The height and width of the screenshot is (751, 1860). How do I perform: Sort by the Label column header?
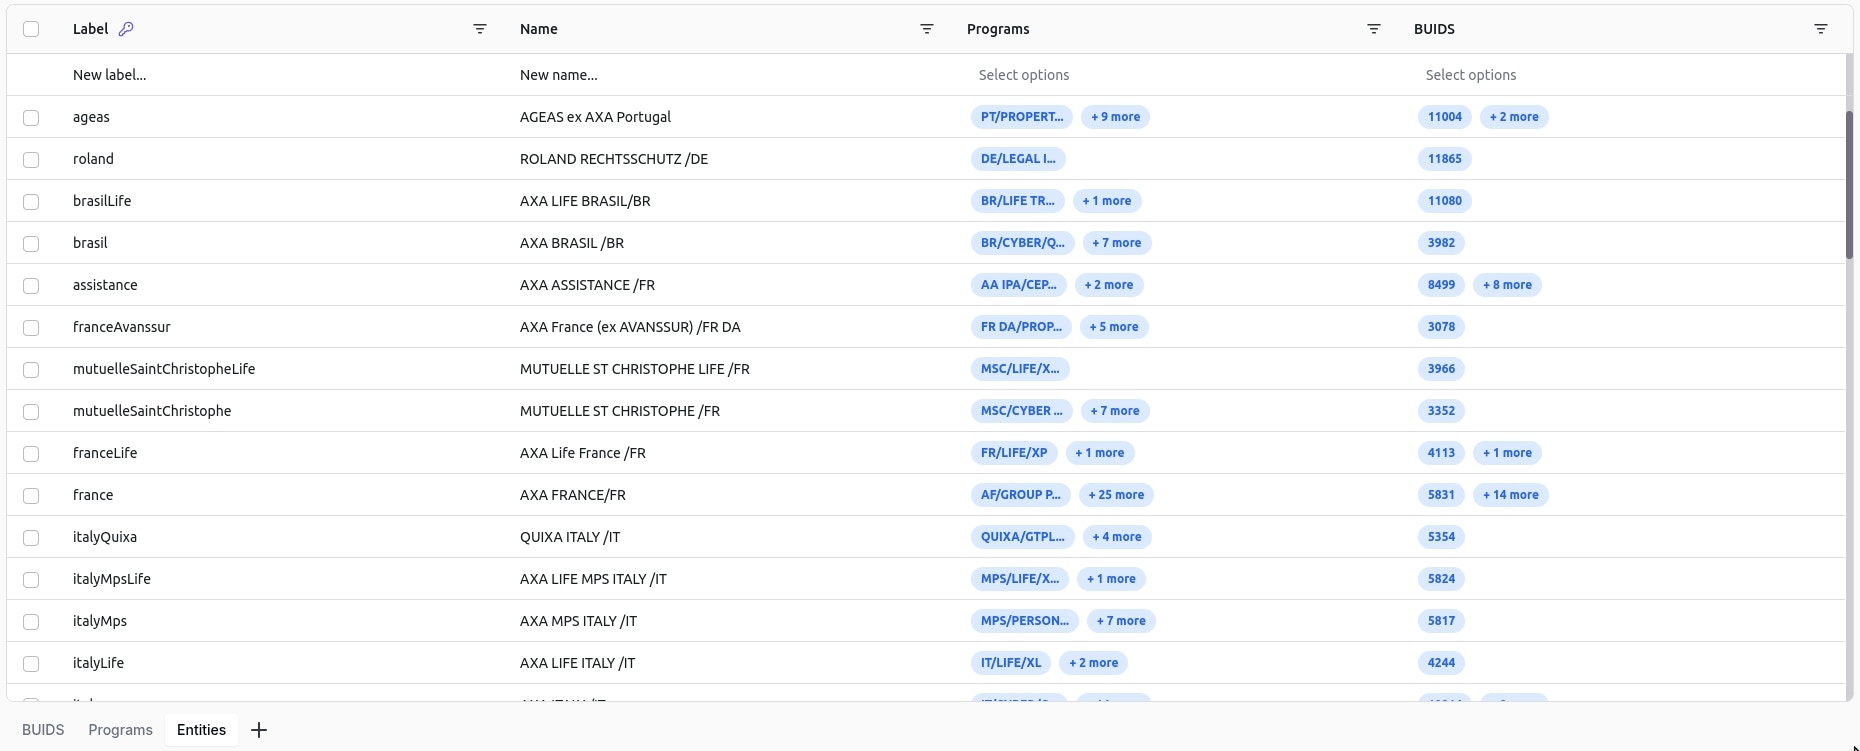click(x=90, y=29)
